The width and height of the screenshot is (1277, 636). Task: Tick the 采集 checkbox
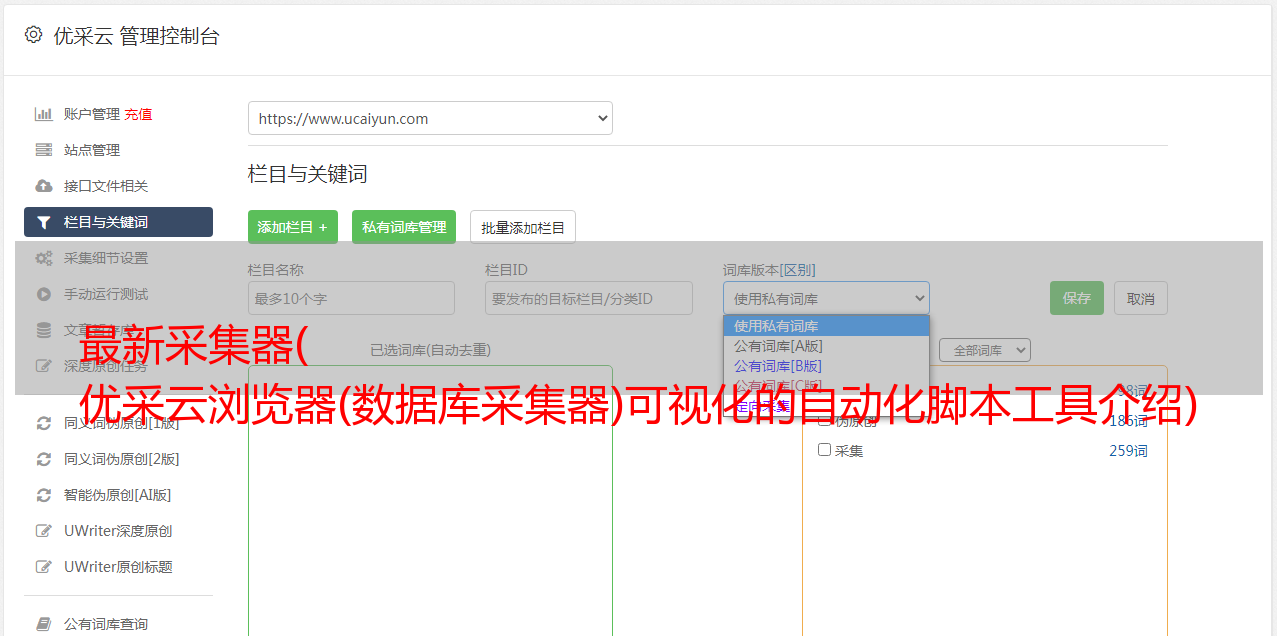825,450
